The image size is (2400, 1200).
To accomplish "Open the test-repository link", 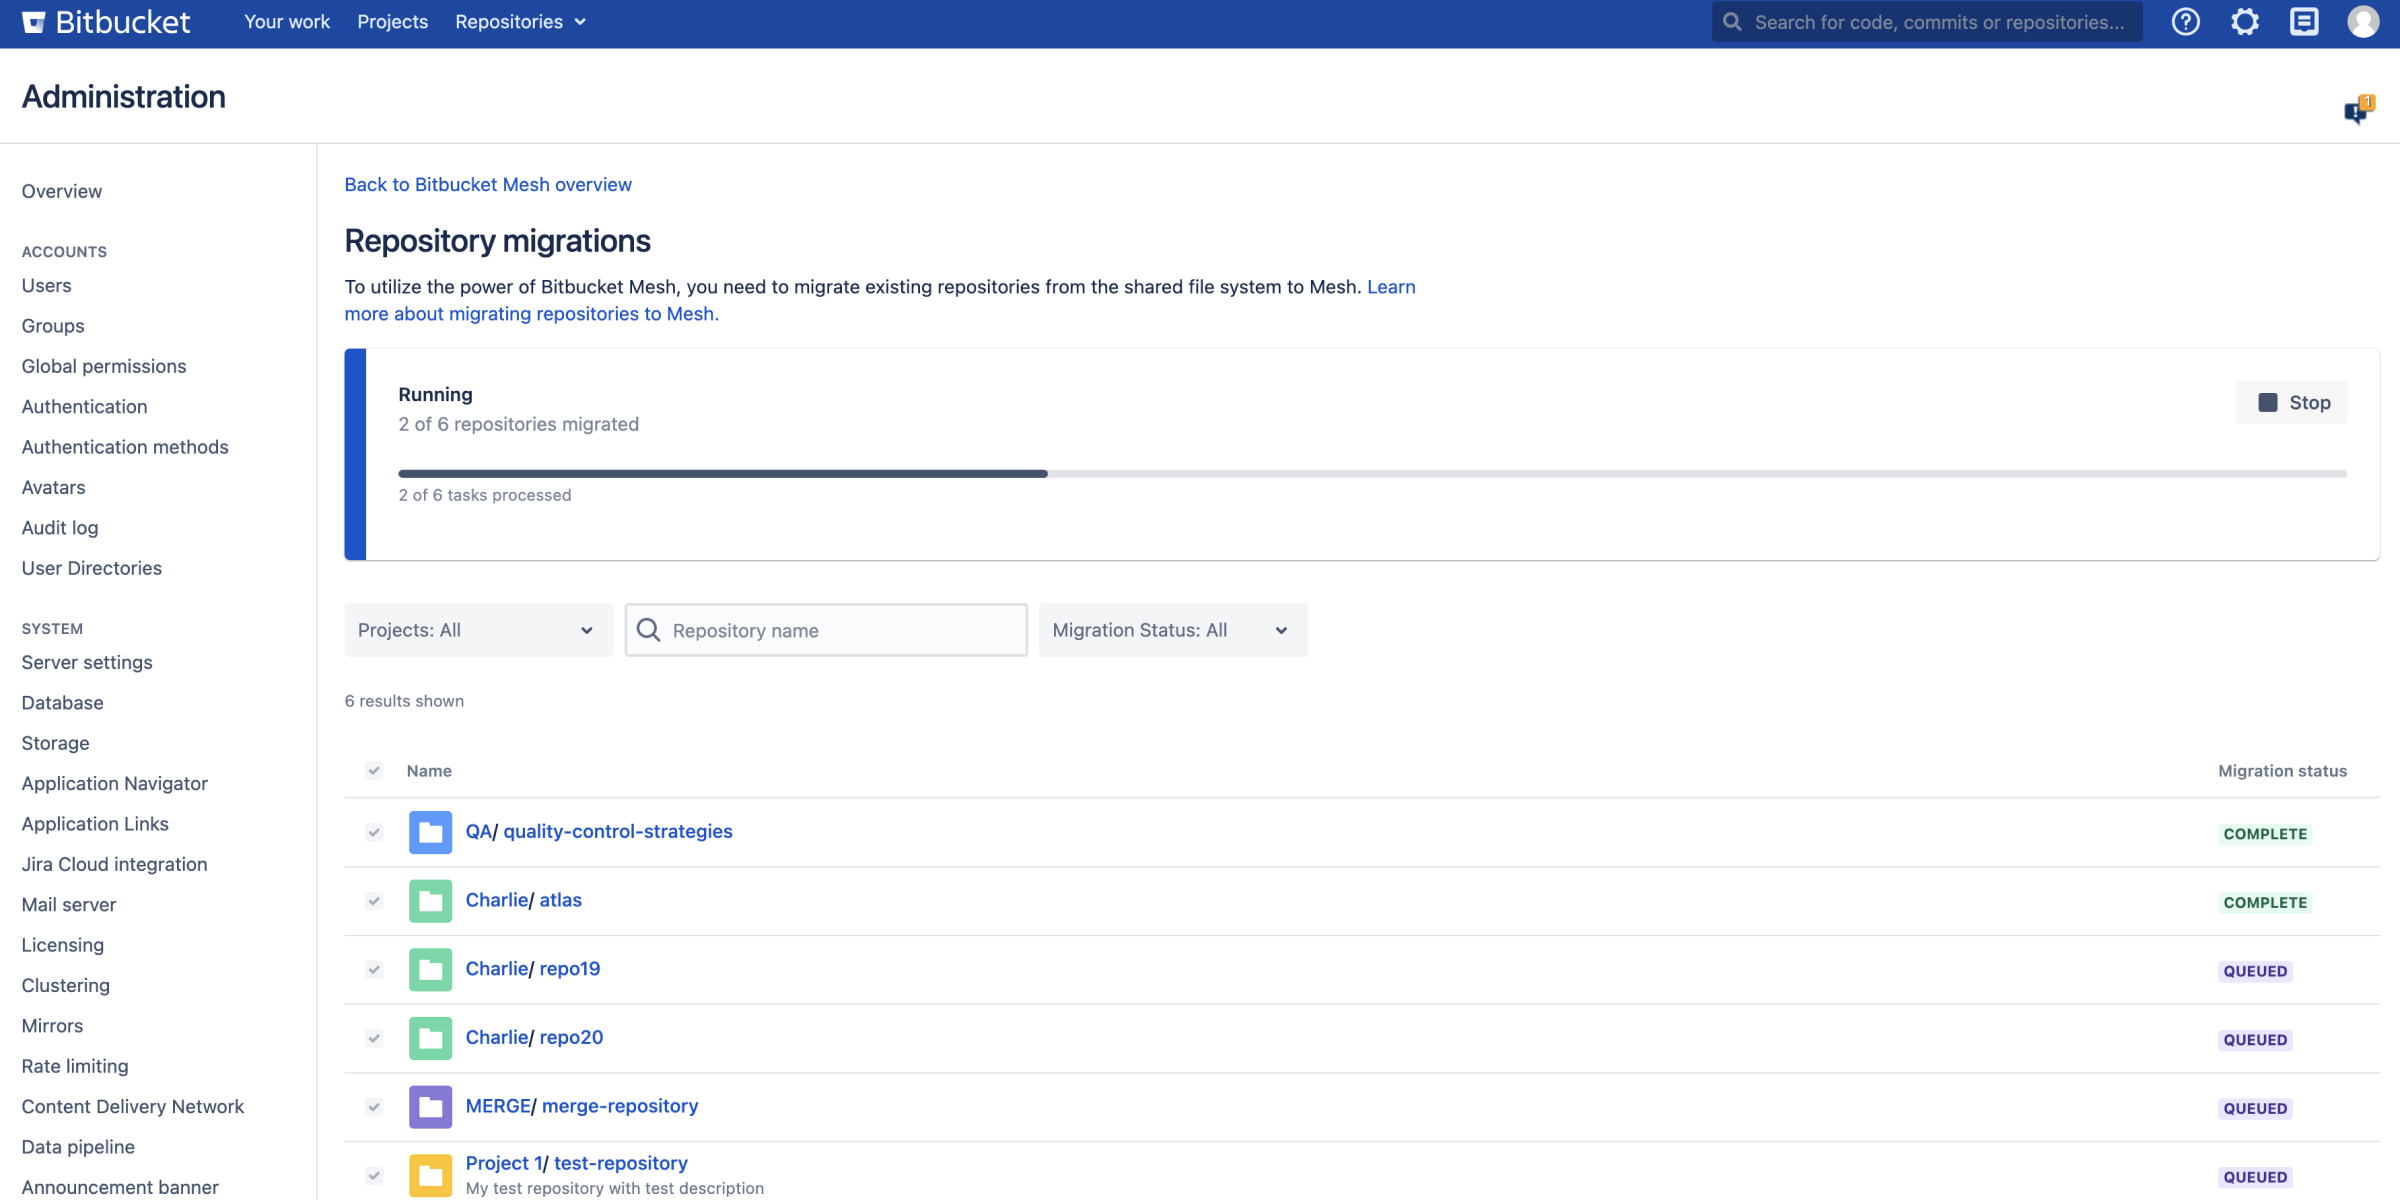I will (x=621, y=1163).
